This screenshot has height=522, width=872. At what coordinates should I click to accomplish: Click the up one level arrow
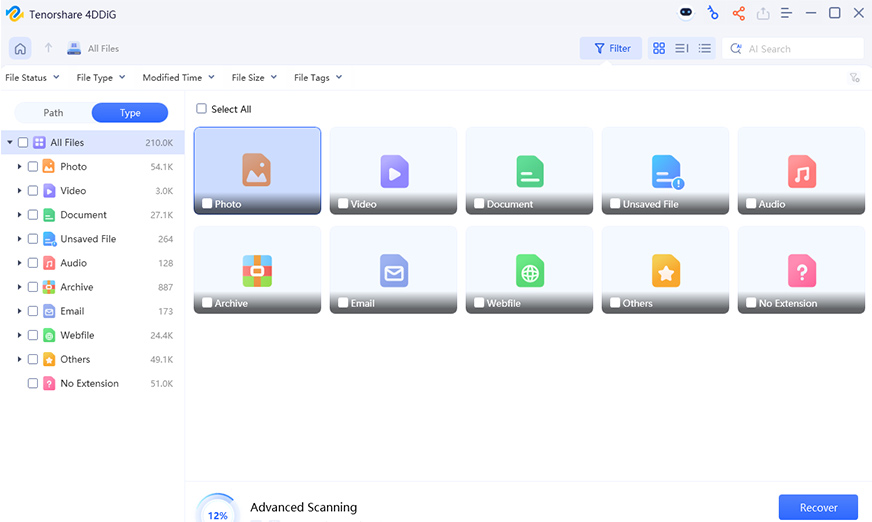pos(48,48)
